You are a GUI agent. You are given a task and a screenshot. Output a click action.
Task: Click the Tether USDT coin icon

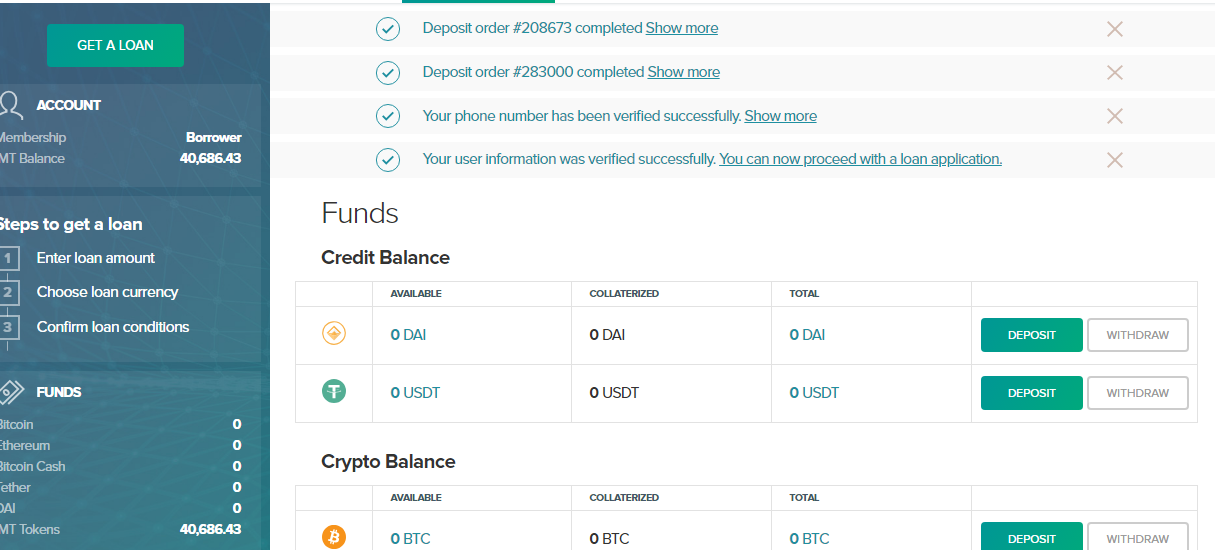click(334, 392)
